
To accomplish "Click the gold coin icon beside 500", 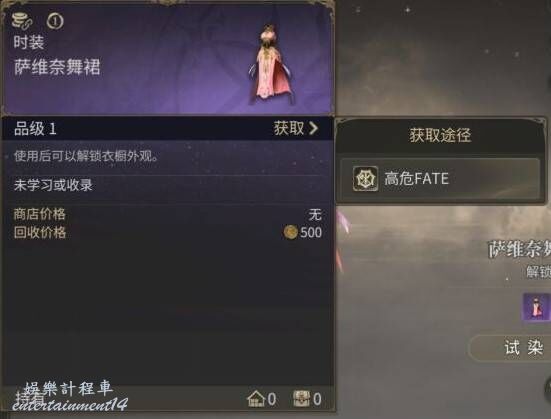I will point(291,232).
